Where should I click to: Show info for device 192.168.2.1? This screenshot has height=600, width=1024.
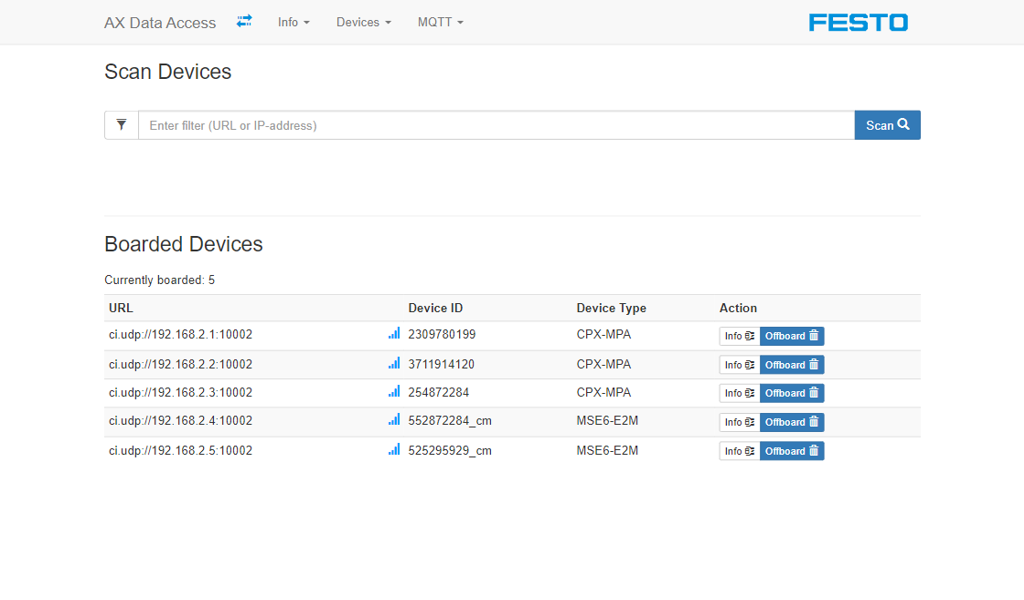pyautogui.click(x=739, y=336)
